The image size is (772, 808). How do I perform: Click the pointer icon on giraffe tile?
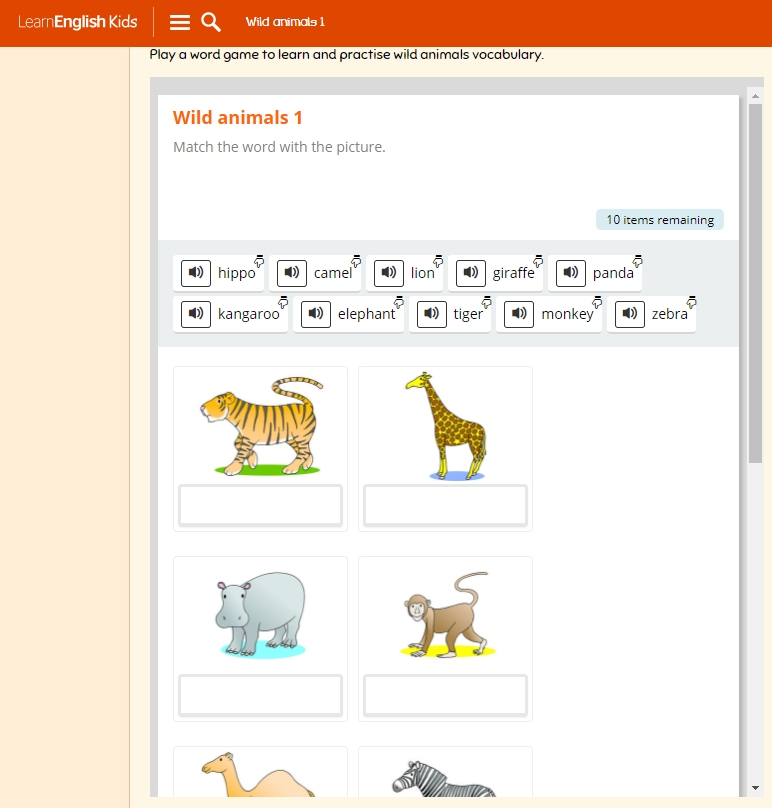click(x=538, y=261)
